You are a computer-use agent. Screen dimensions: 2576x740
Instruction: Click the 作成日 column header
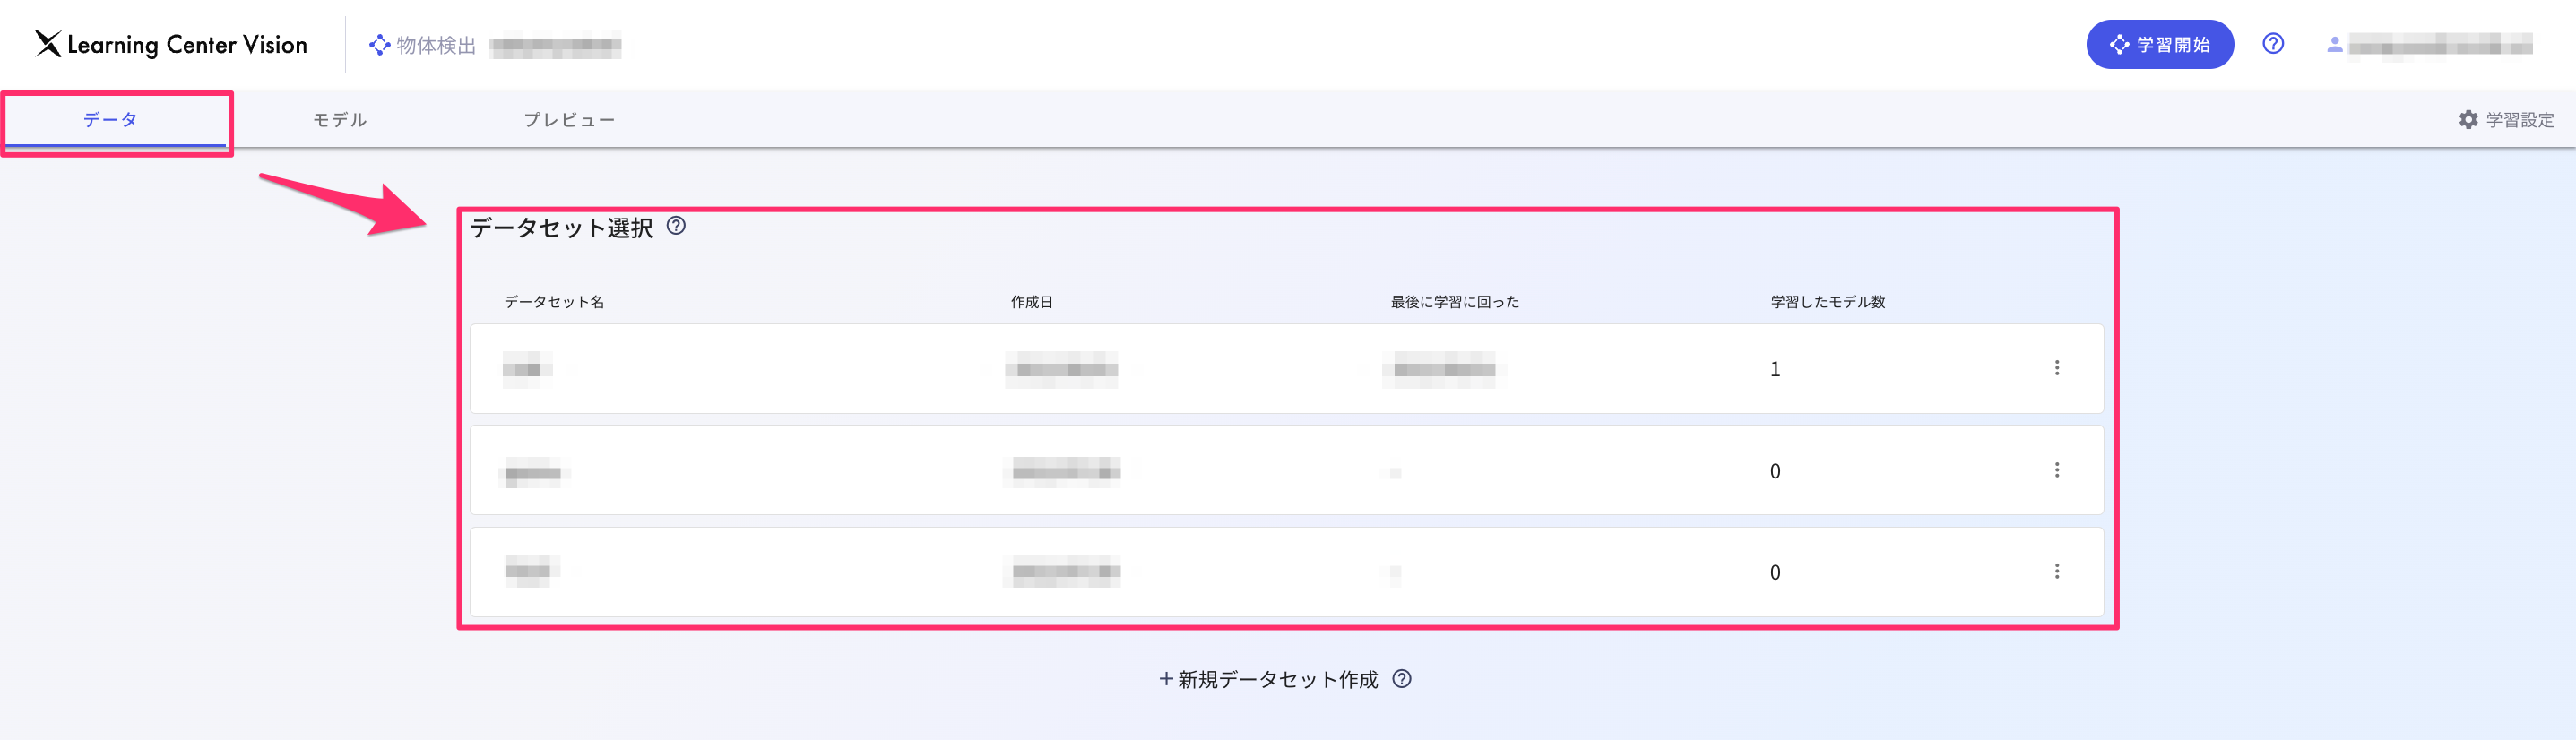1031,302
